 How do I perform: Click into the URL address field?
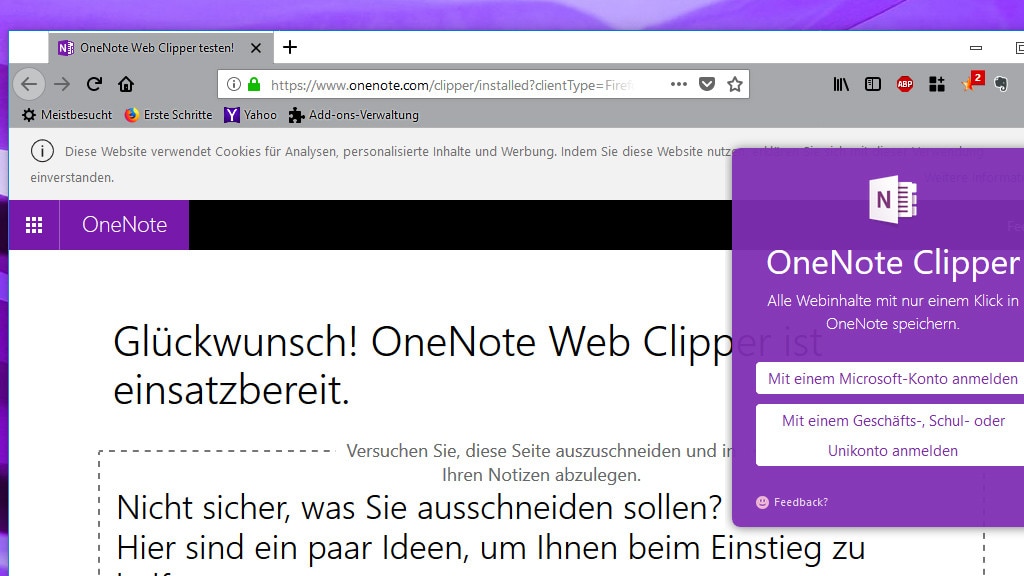(450, 85)
